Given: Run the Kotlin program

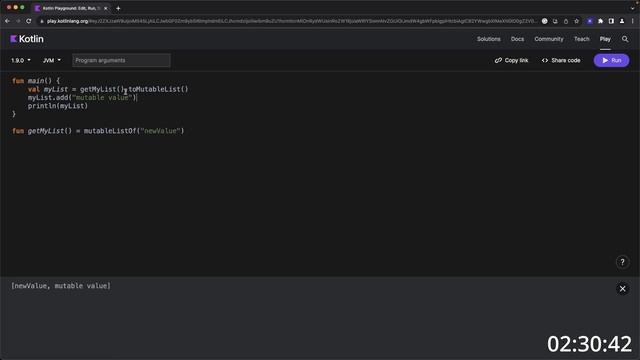Looking at the screenshot, I should 611,60.
